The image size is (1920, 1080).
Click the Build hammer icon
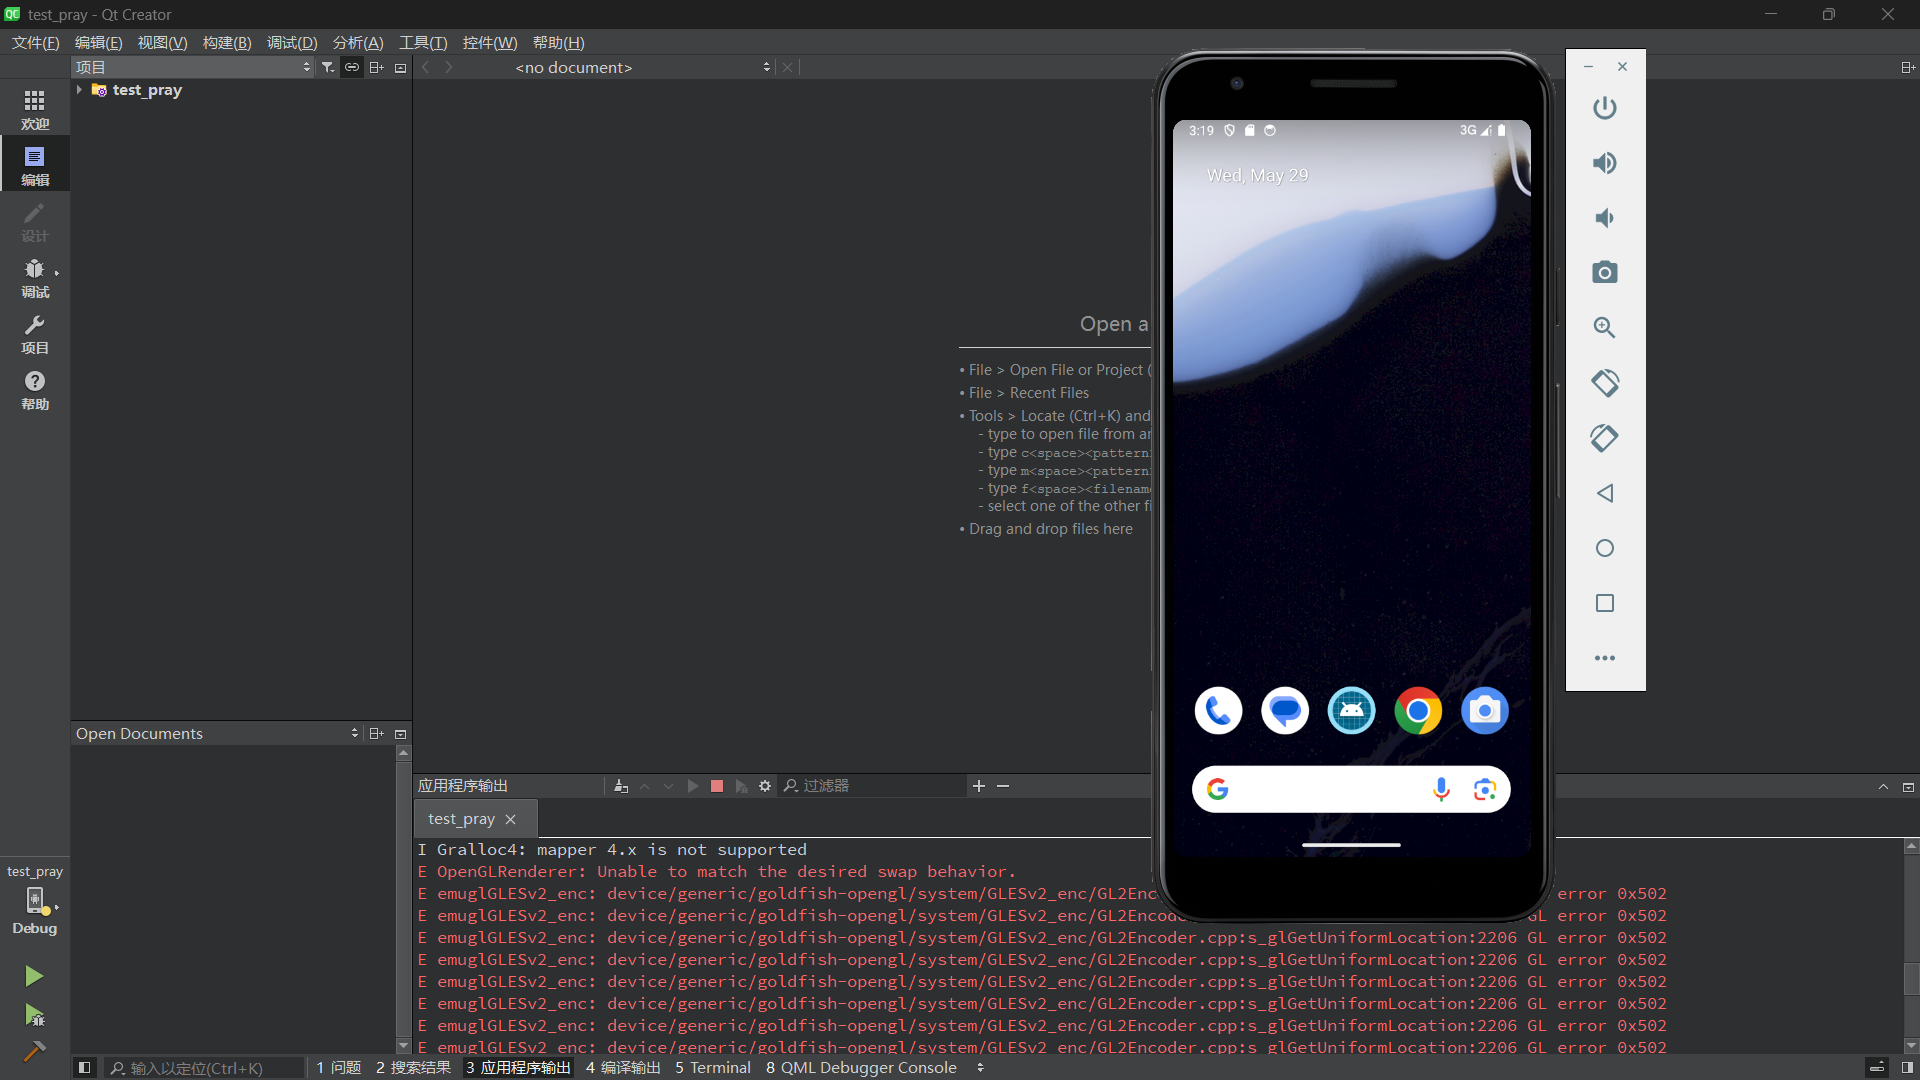point(34,1051)
